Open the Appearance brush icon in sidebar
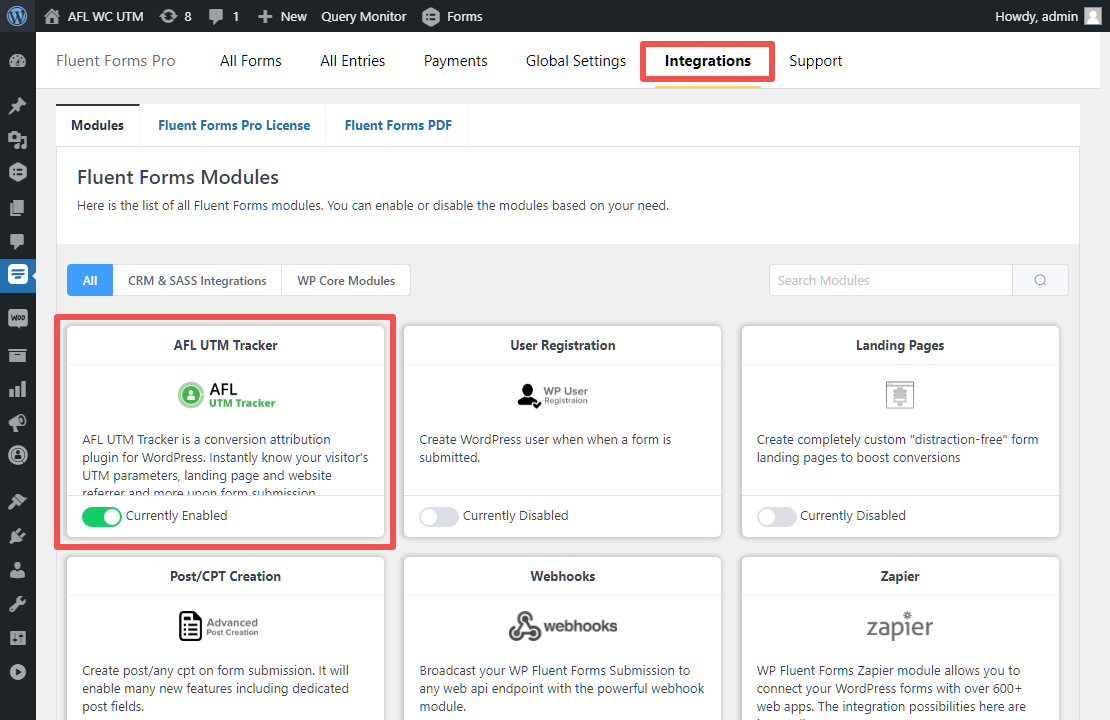The image size is (1110, 720). click(x=18, y=502)
